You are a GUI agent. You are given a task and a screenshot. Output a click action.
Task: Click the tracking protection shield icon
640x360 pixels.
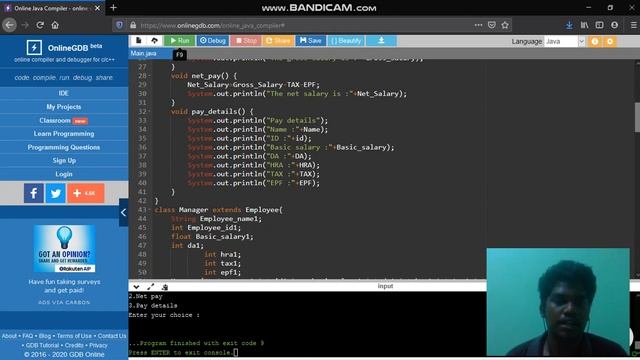[x=120, y=25]
